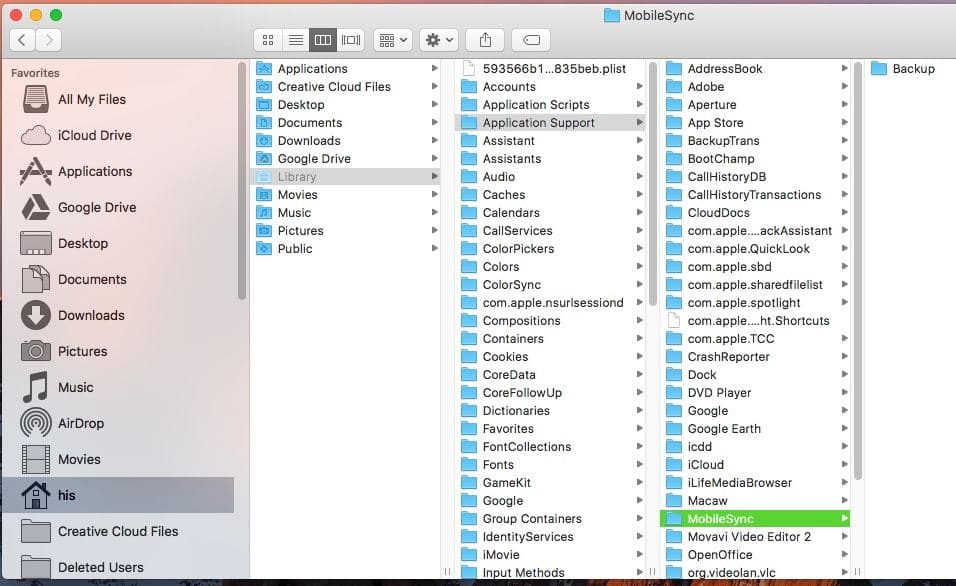Select the Google Drive folder in the first column
The width and height of the screenshot is (956, 586).
pos(346,159)
